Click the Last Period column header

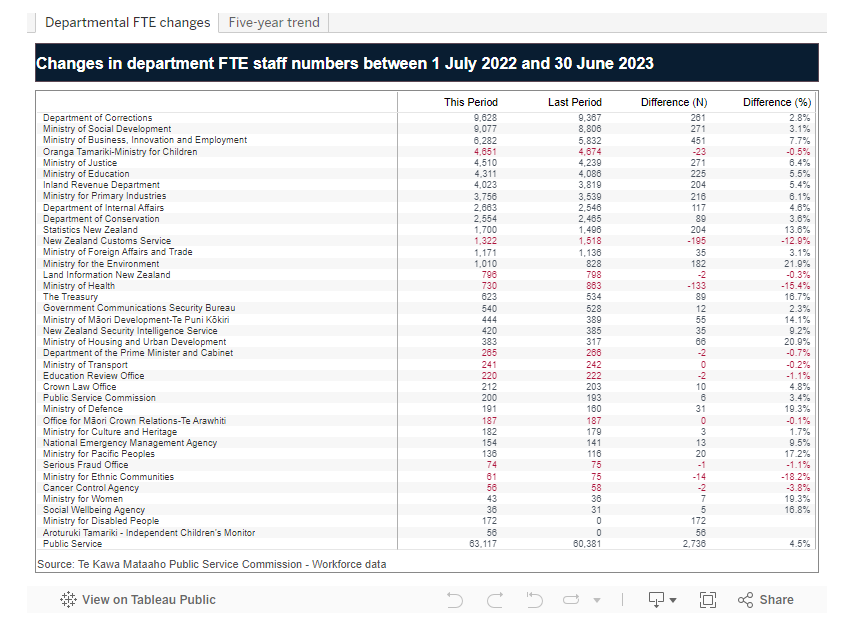[574, 102]
